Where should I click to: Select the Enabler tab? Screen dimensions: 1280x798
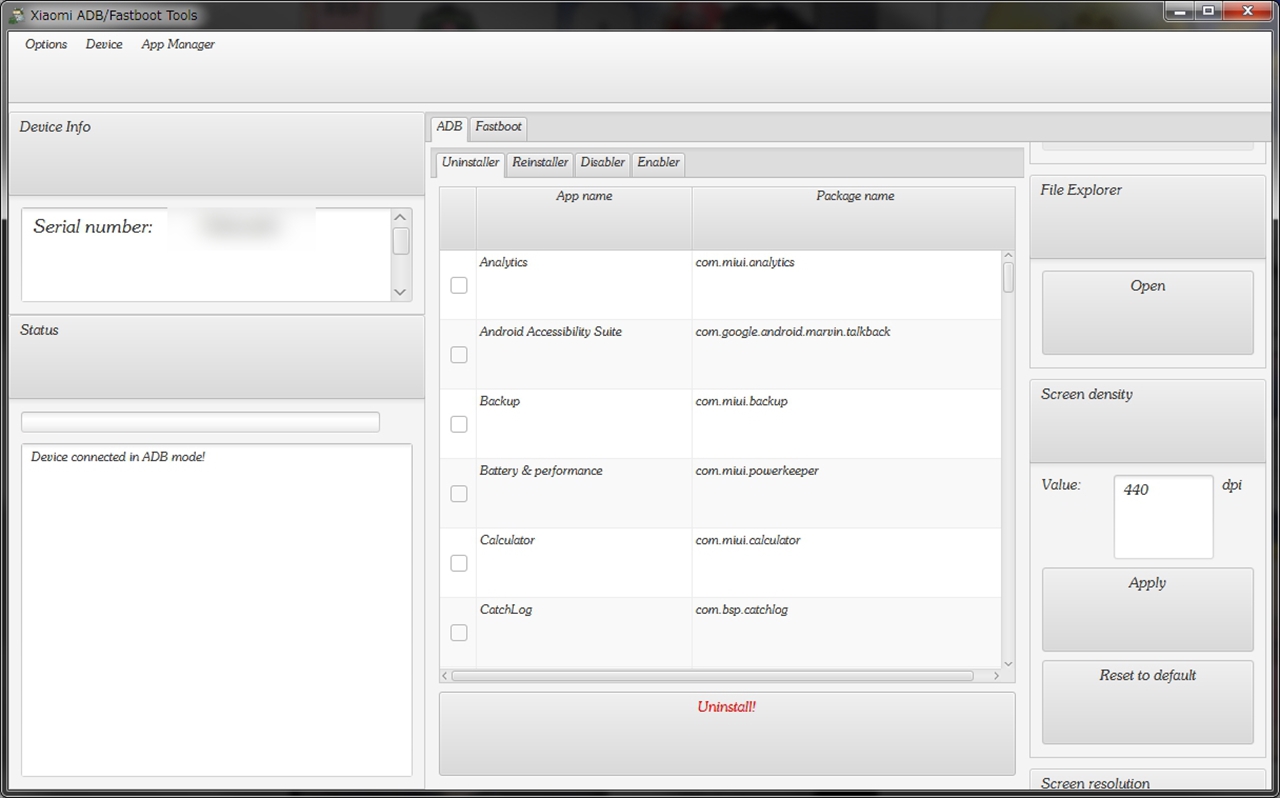tap(658, 163)
